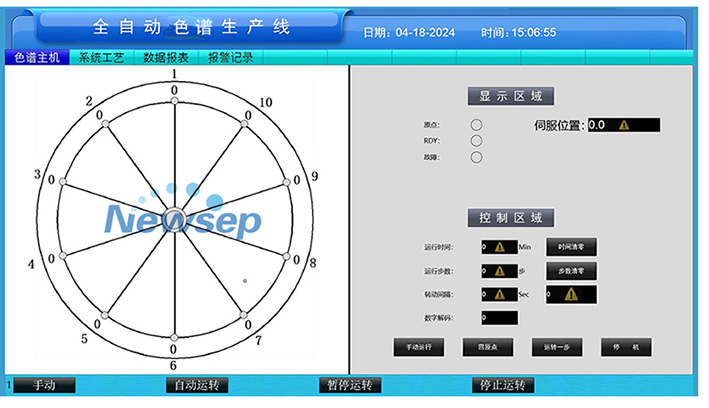Viewport: 709px width, 408px height.
Task: Click 自动运转 in the bottom bar
Action: click(x=197, y=385)
